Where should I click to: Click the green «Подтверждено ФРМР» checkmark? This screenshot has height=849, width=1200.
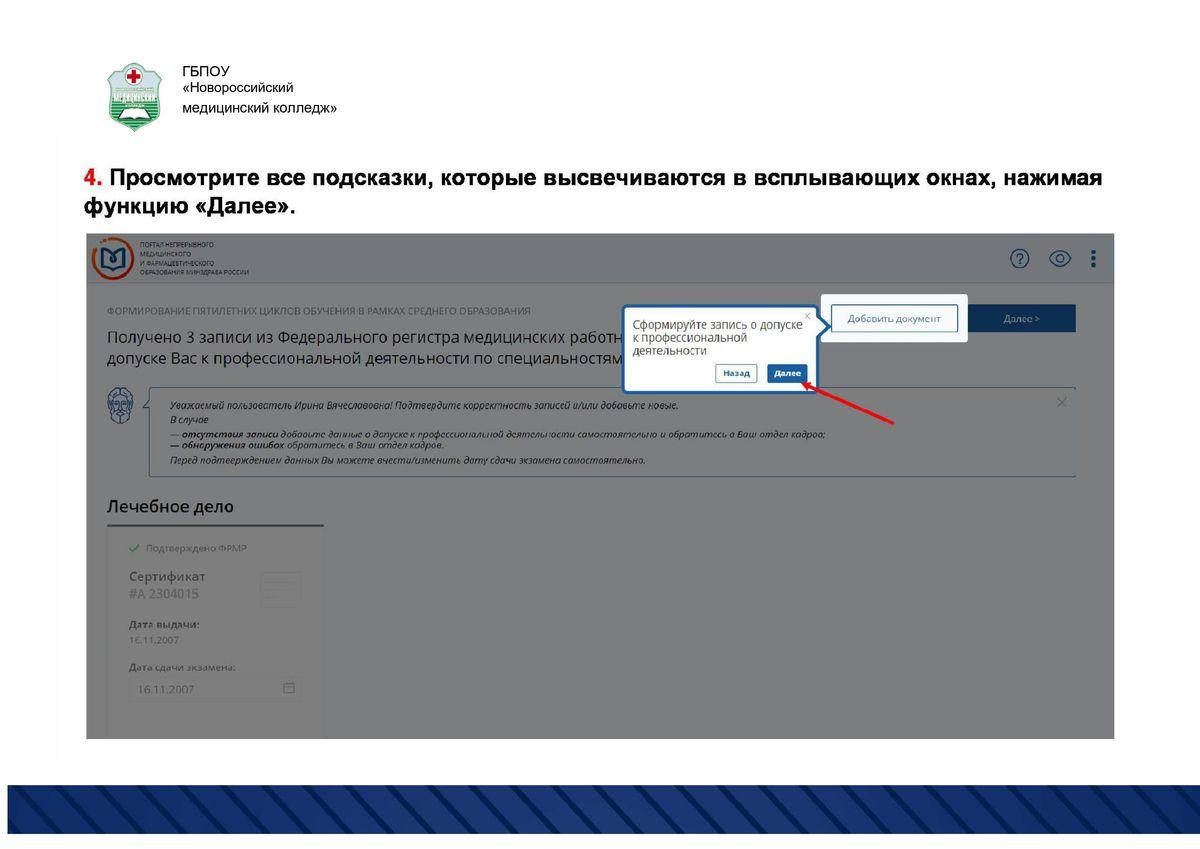pyautogui.click(x=134, y=548)
